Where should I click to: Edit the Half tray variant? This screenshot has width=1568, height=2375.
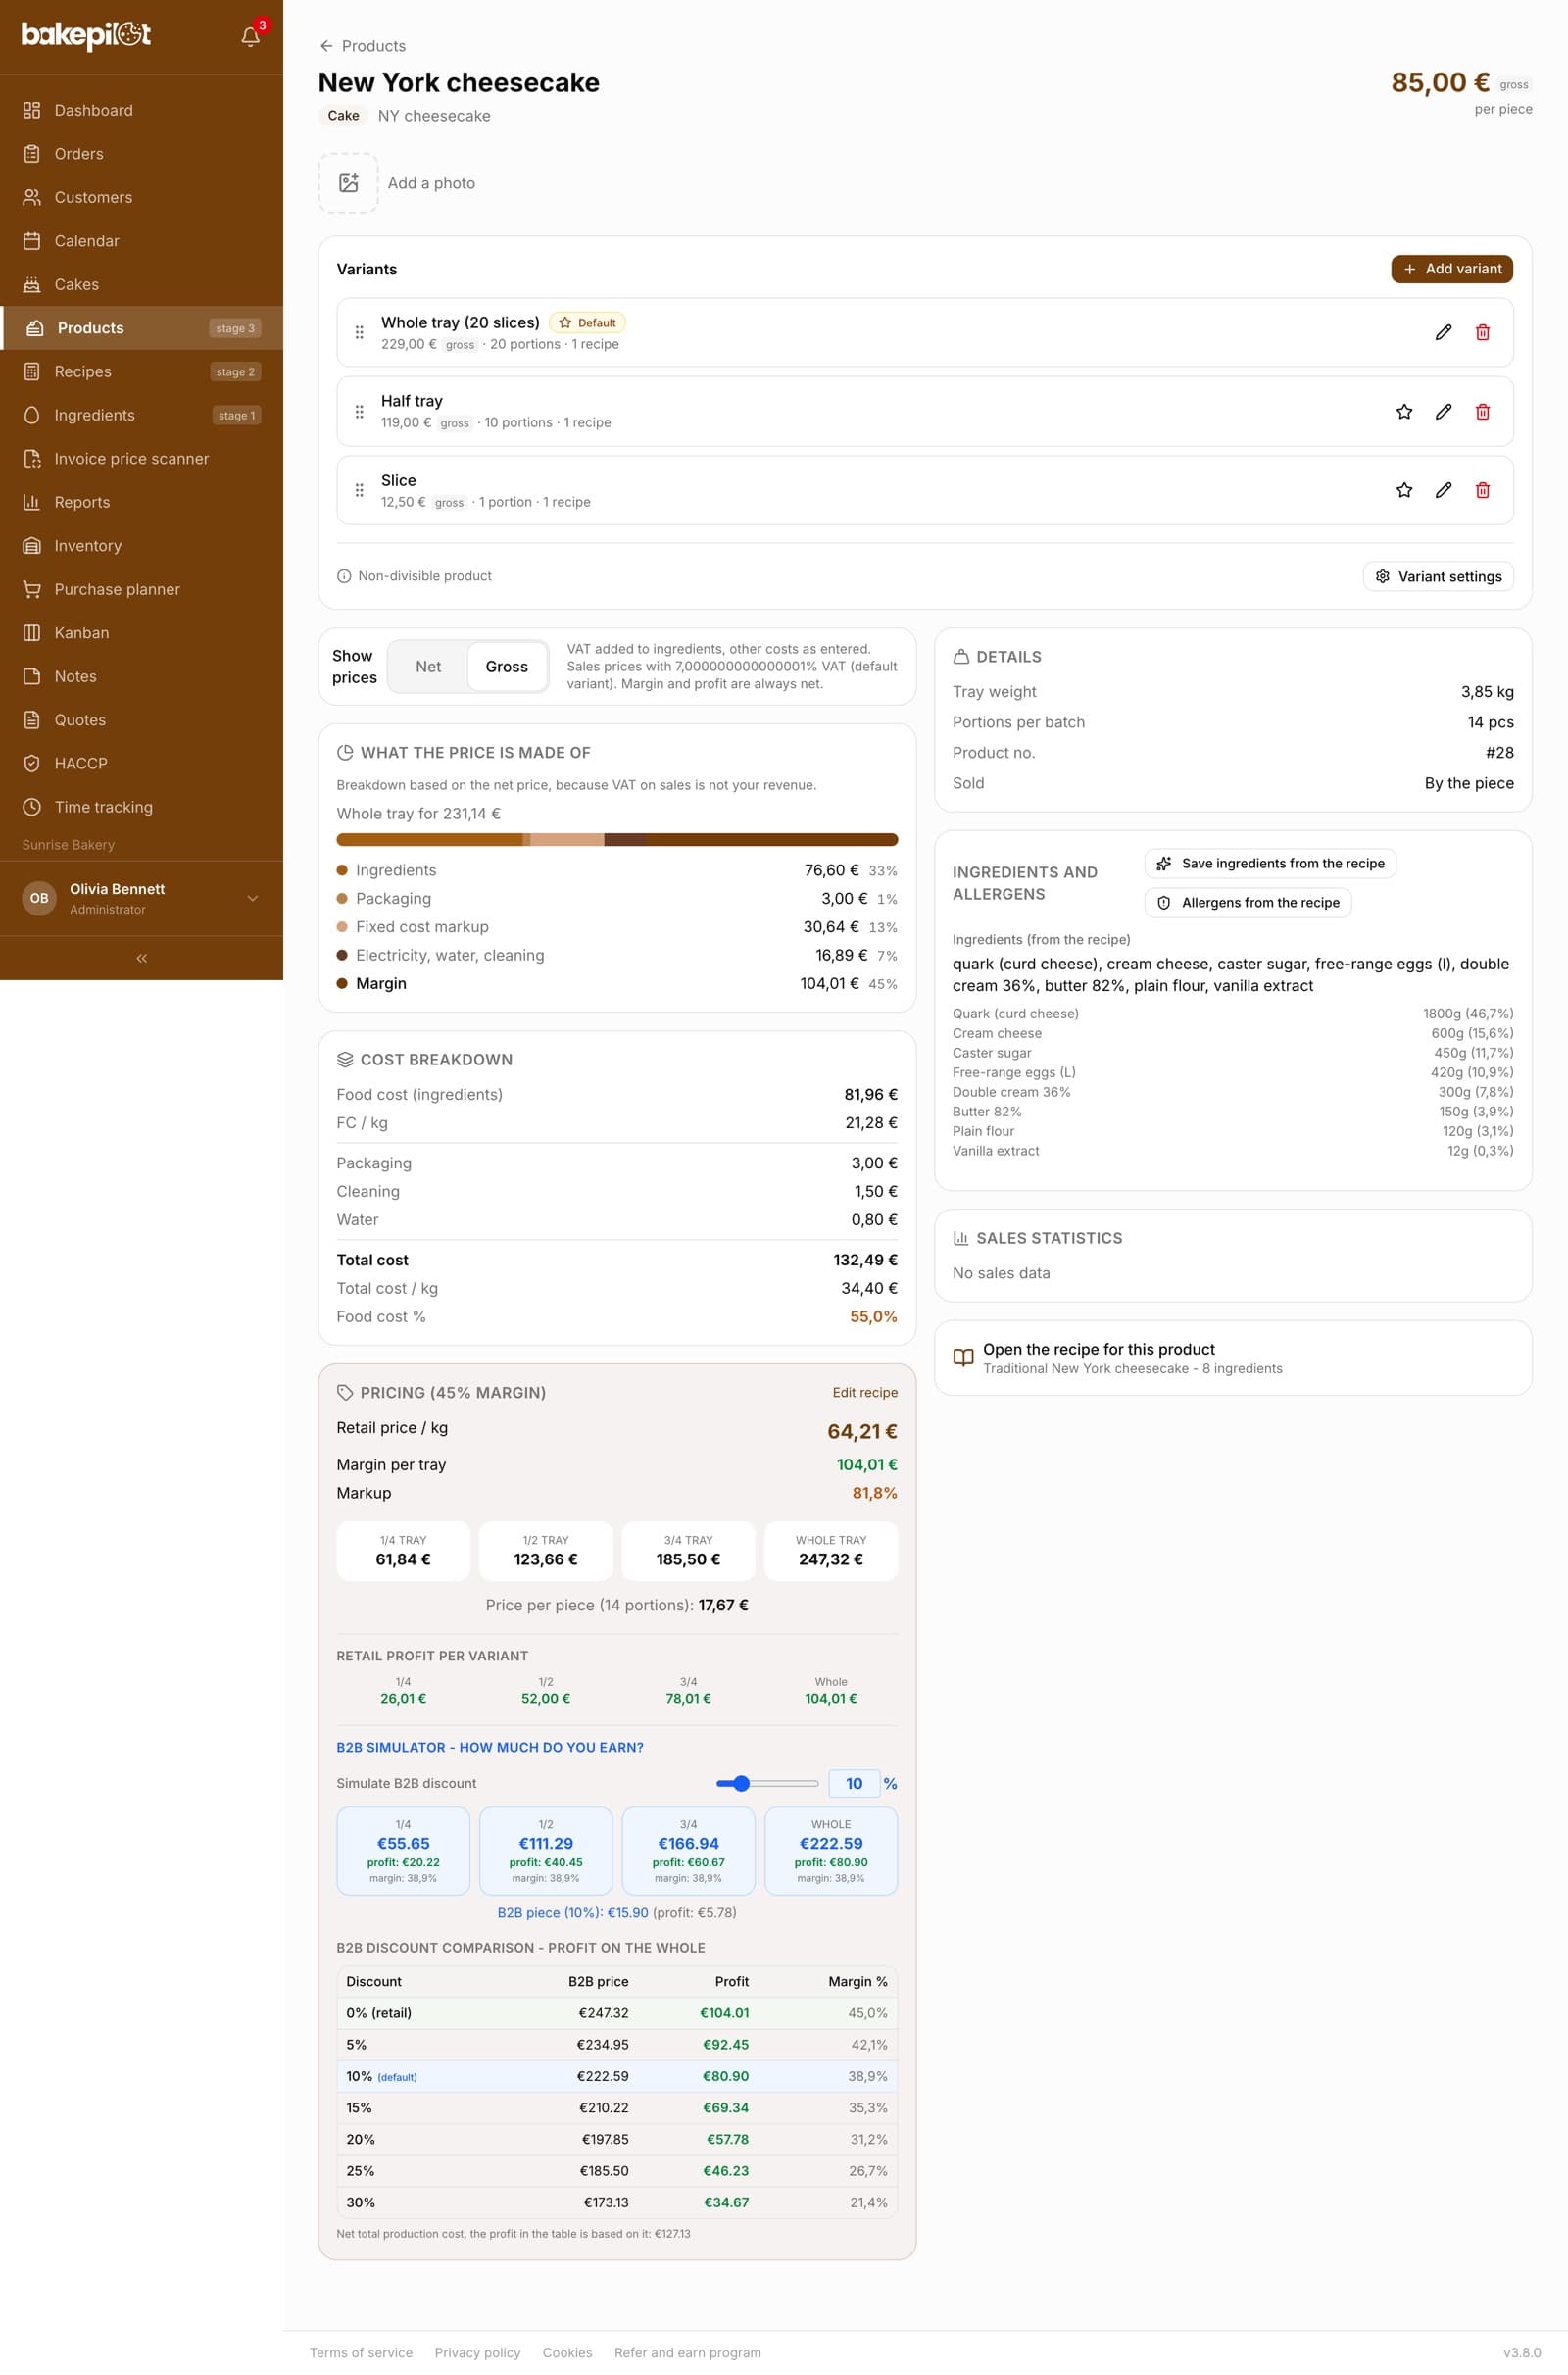[1443, 411]
